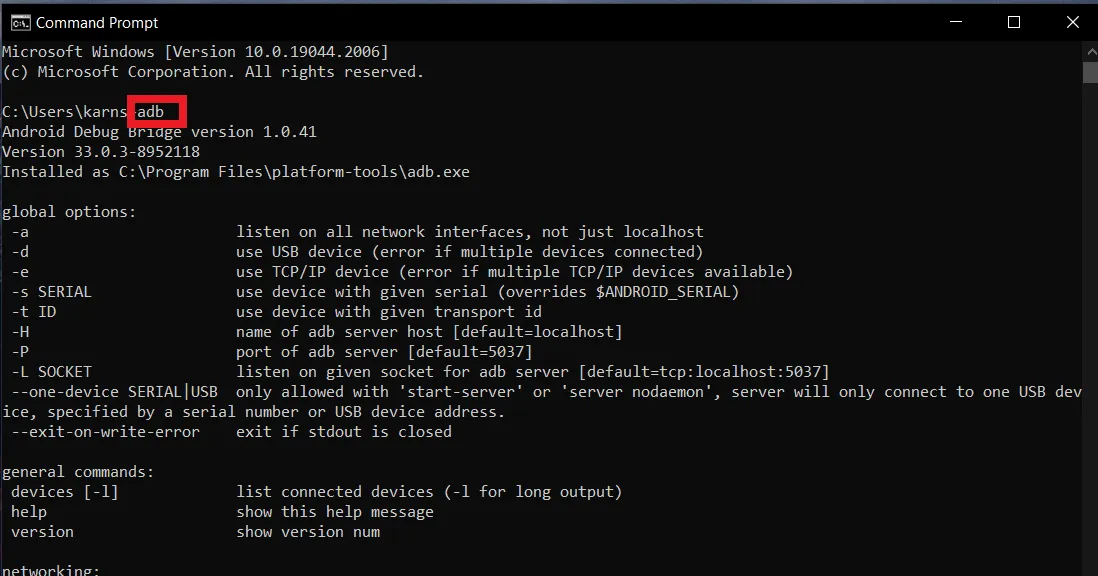Click the 'help' command entry

tap(29, 512)
